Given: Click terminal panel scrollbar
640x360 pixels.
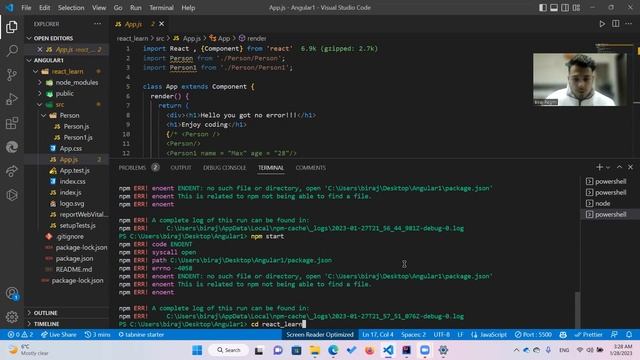Looking at the screenshot, I should click(577, 310).
